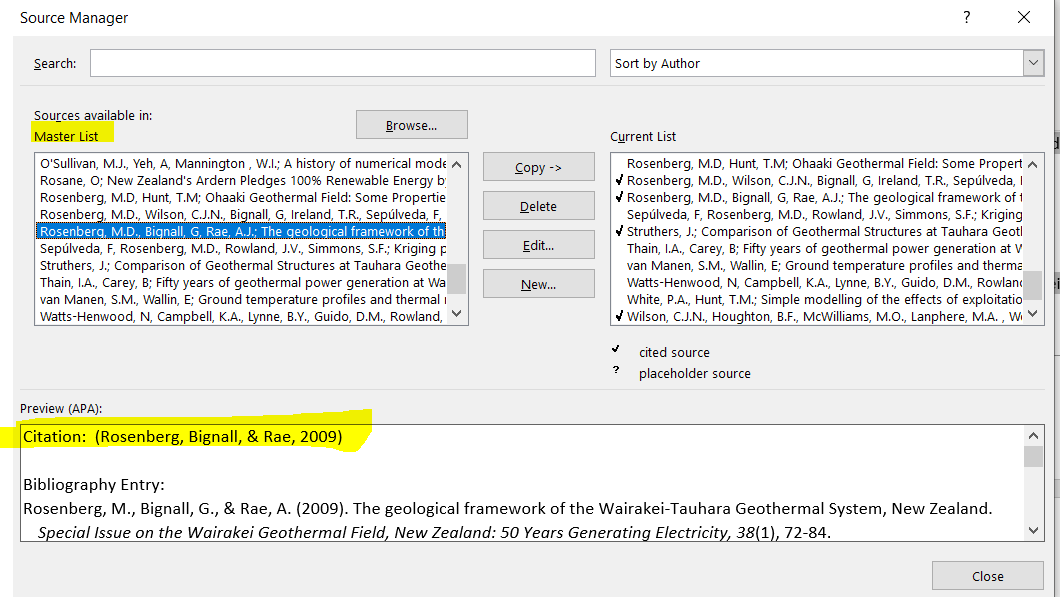
Task: Select Rosenberg, Hunt Ohaaki entry in Current List
Action: point(818,164)
